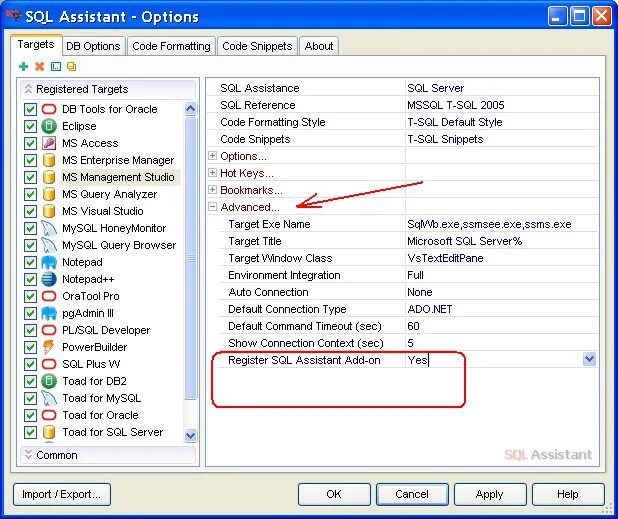Click the PowerBuilder lightning icon

pyautogui.click(x=49, y=347)
